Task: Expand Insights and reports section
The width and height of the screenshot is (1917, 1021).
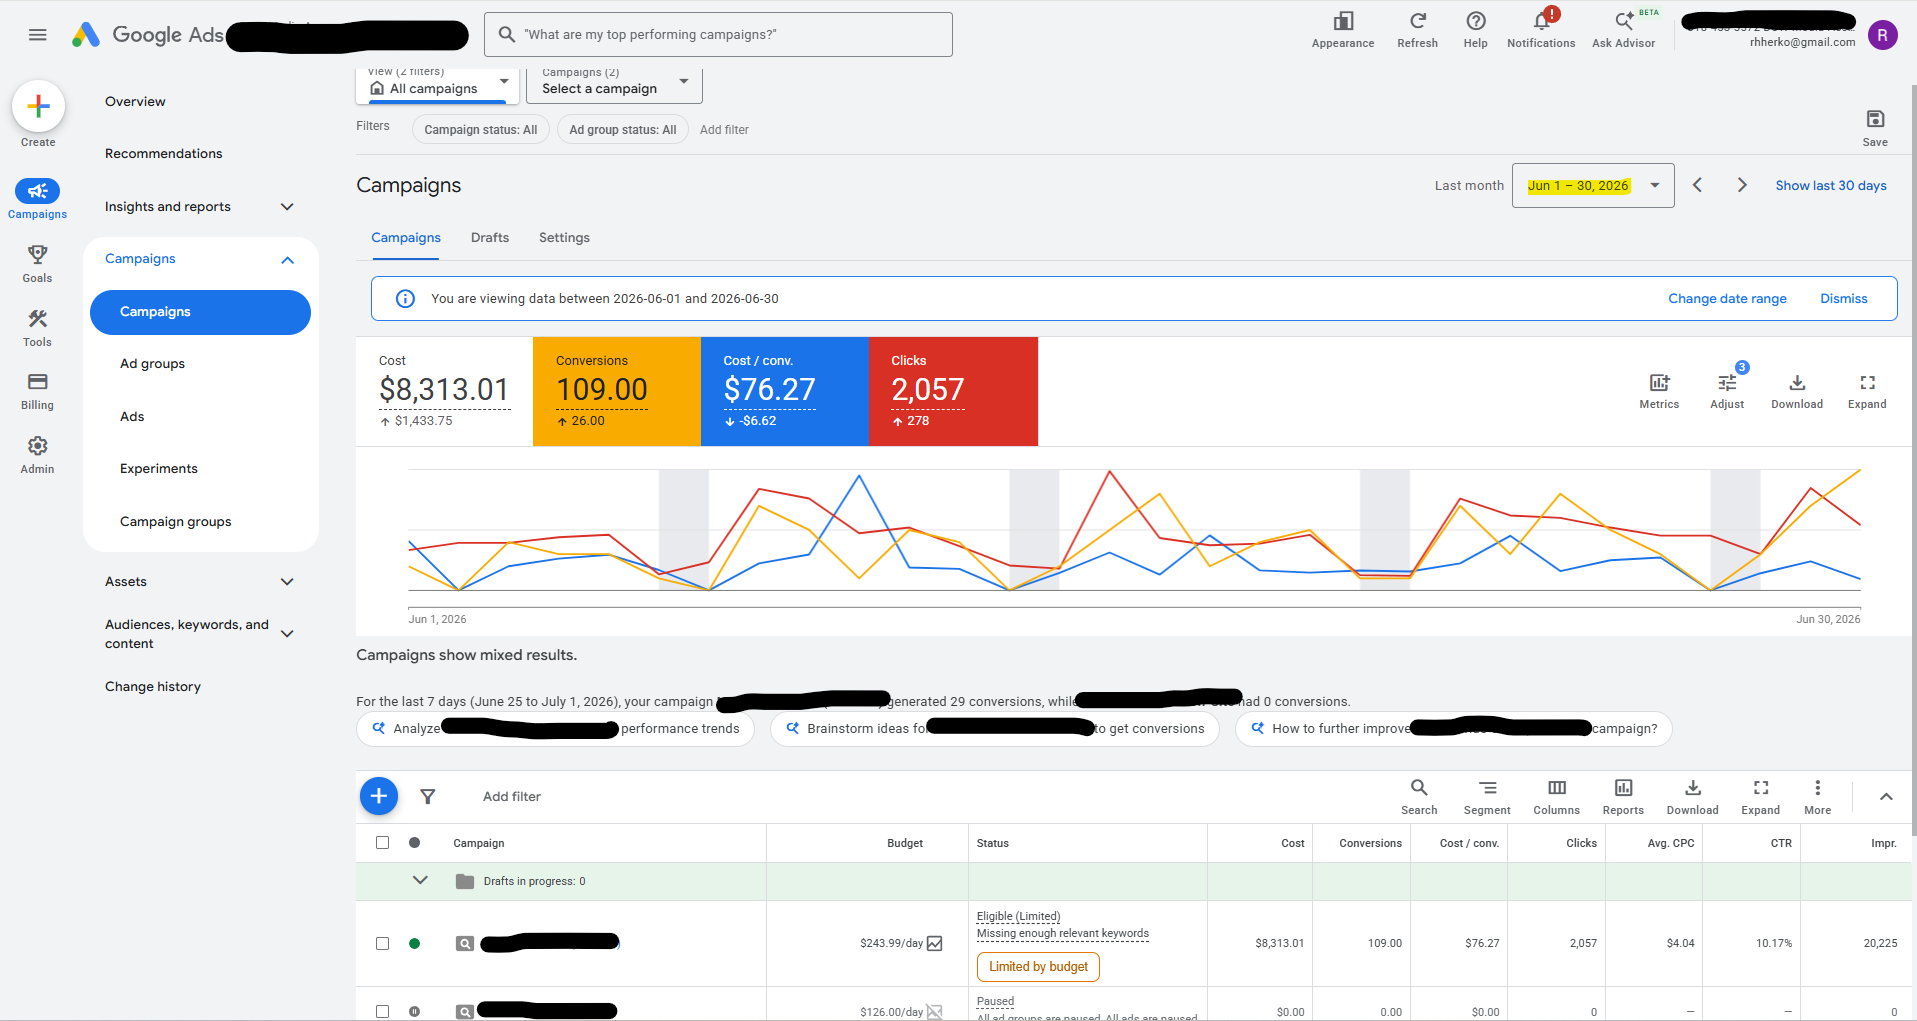Action: 287,207
